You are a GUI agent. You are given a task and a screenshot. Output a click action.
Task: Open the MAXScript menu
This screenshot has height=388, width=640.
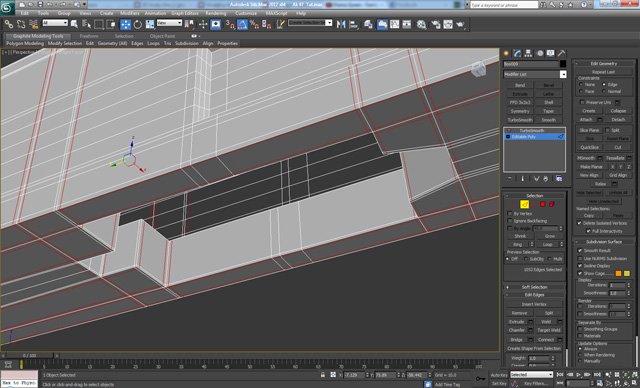276,13
